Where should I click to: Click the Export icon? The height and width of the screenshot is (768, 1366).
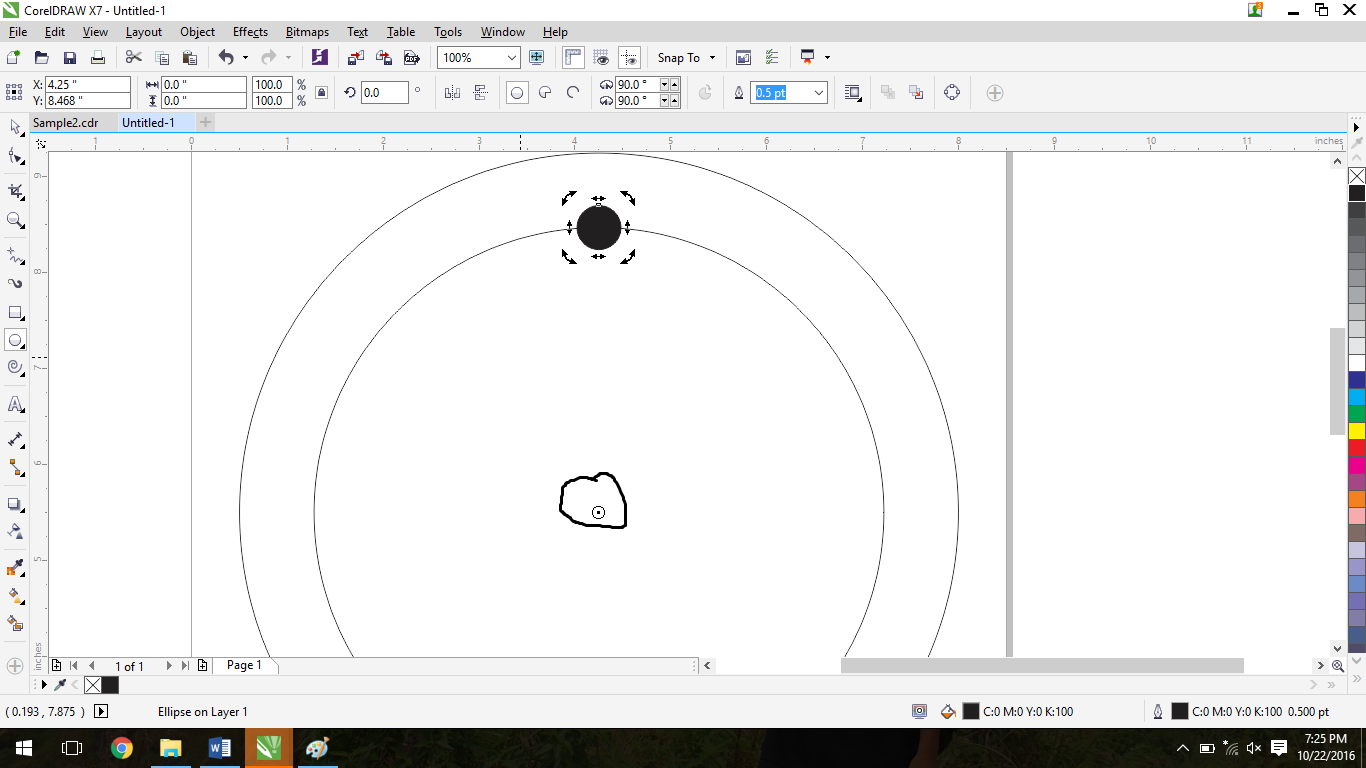coord(384,58)
